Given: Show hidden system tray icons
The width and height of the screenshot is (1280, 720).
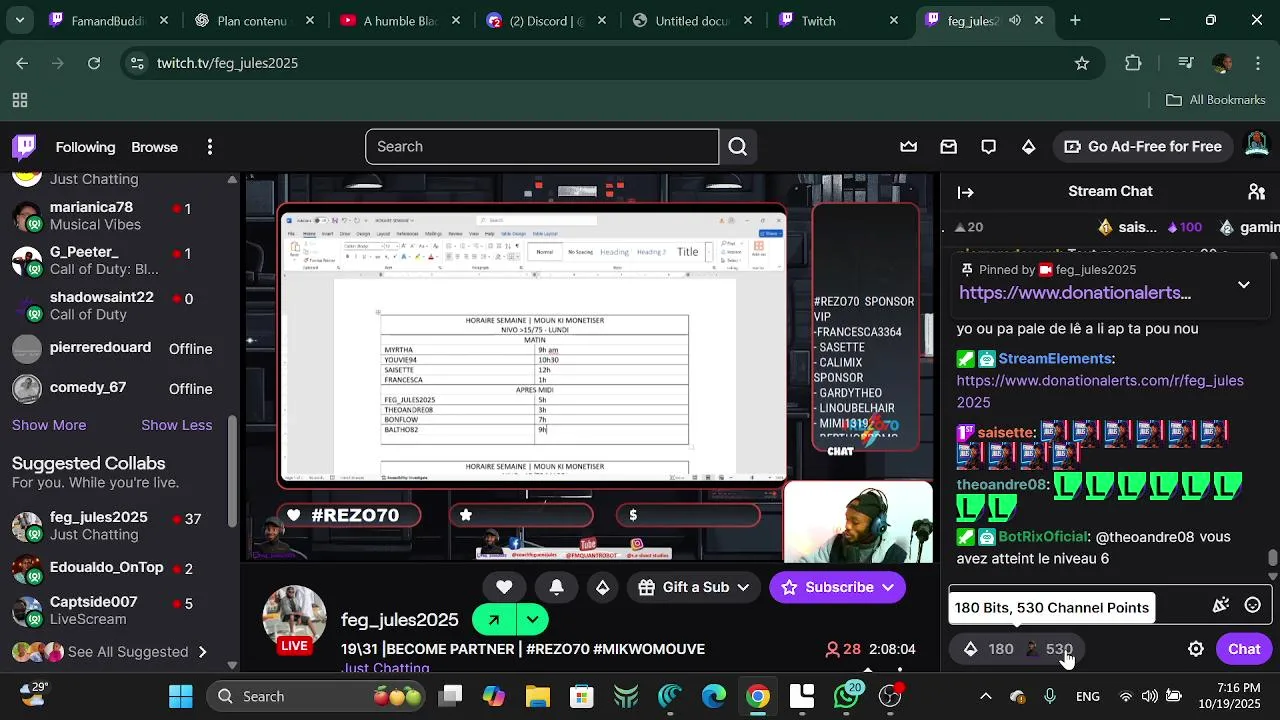Looking at the screenshot, I should [x=986, y=696].
